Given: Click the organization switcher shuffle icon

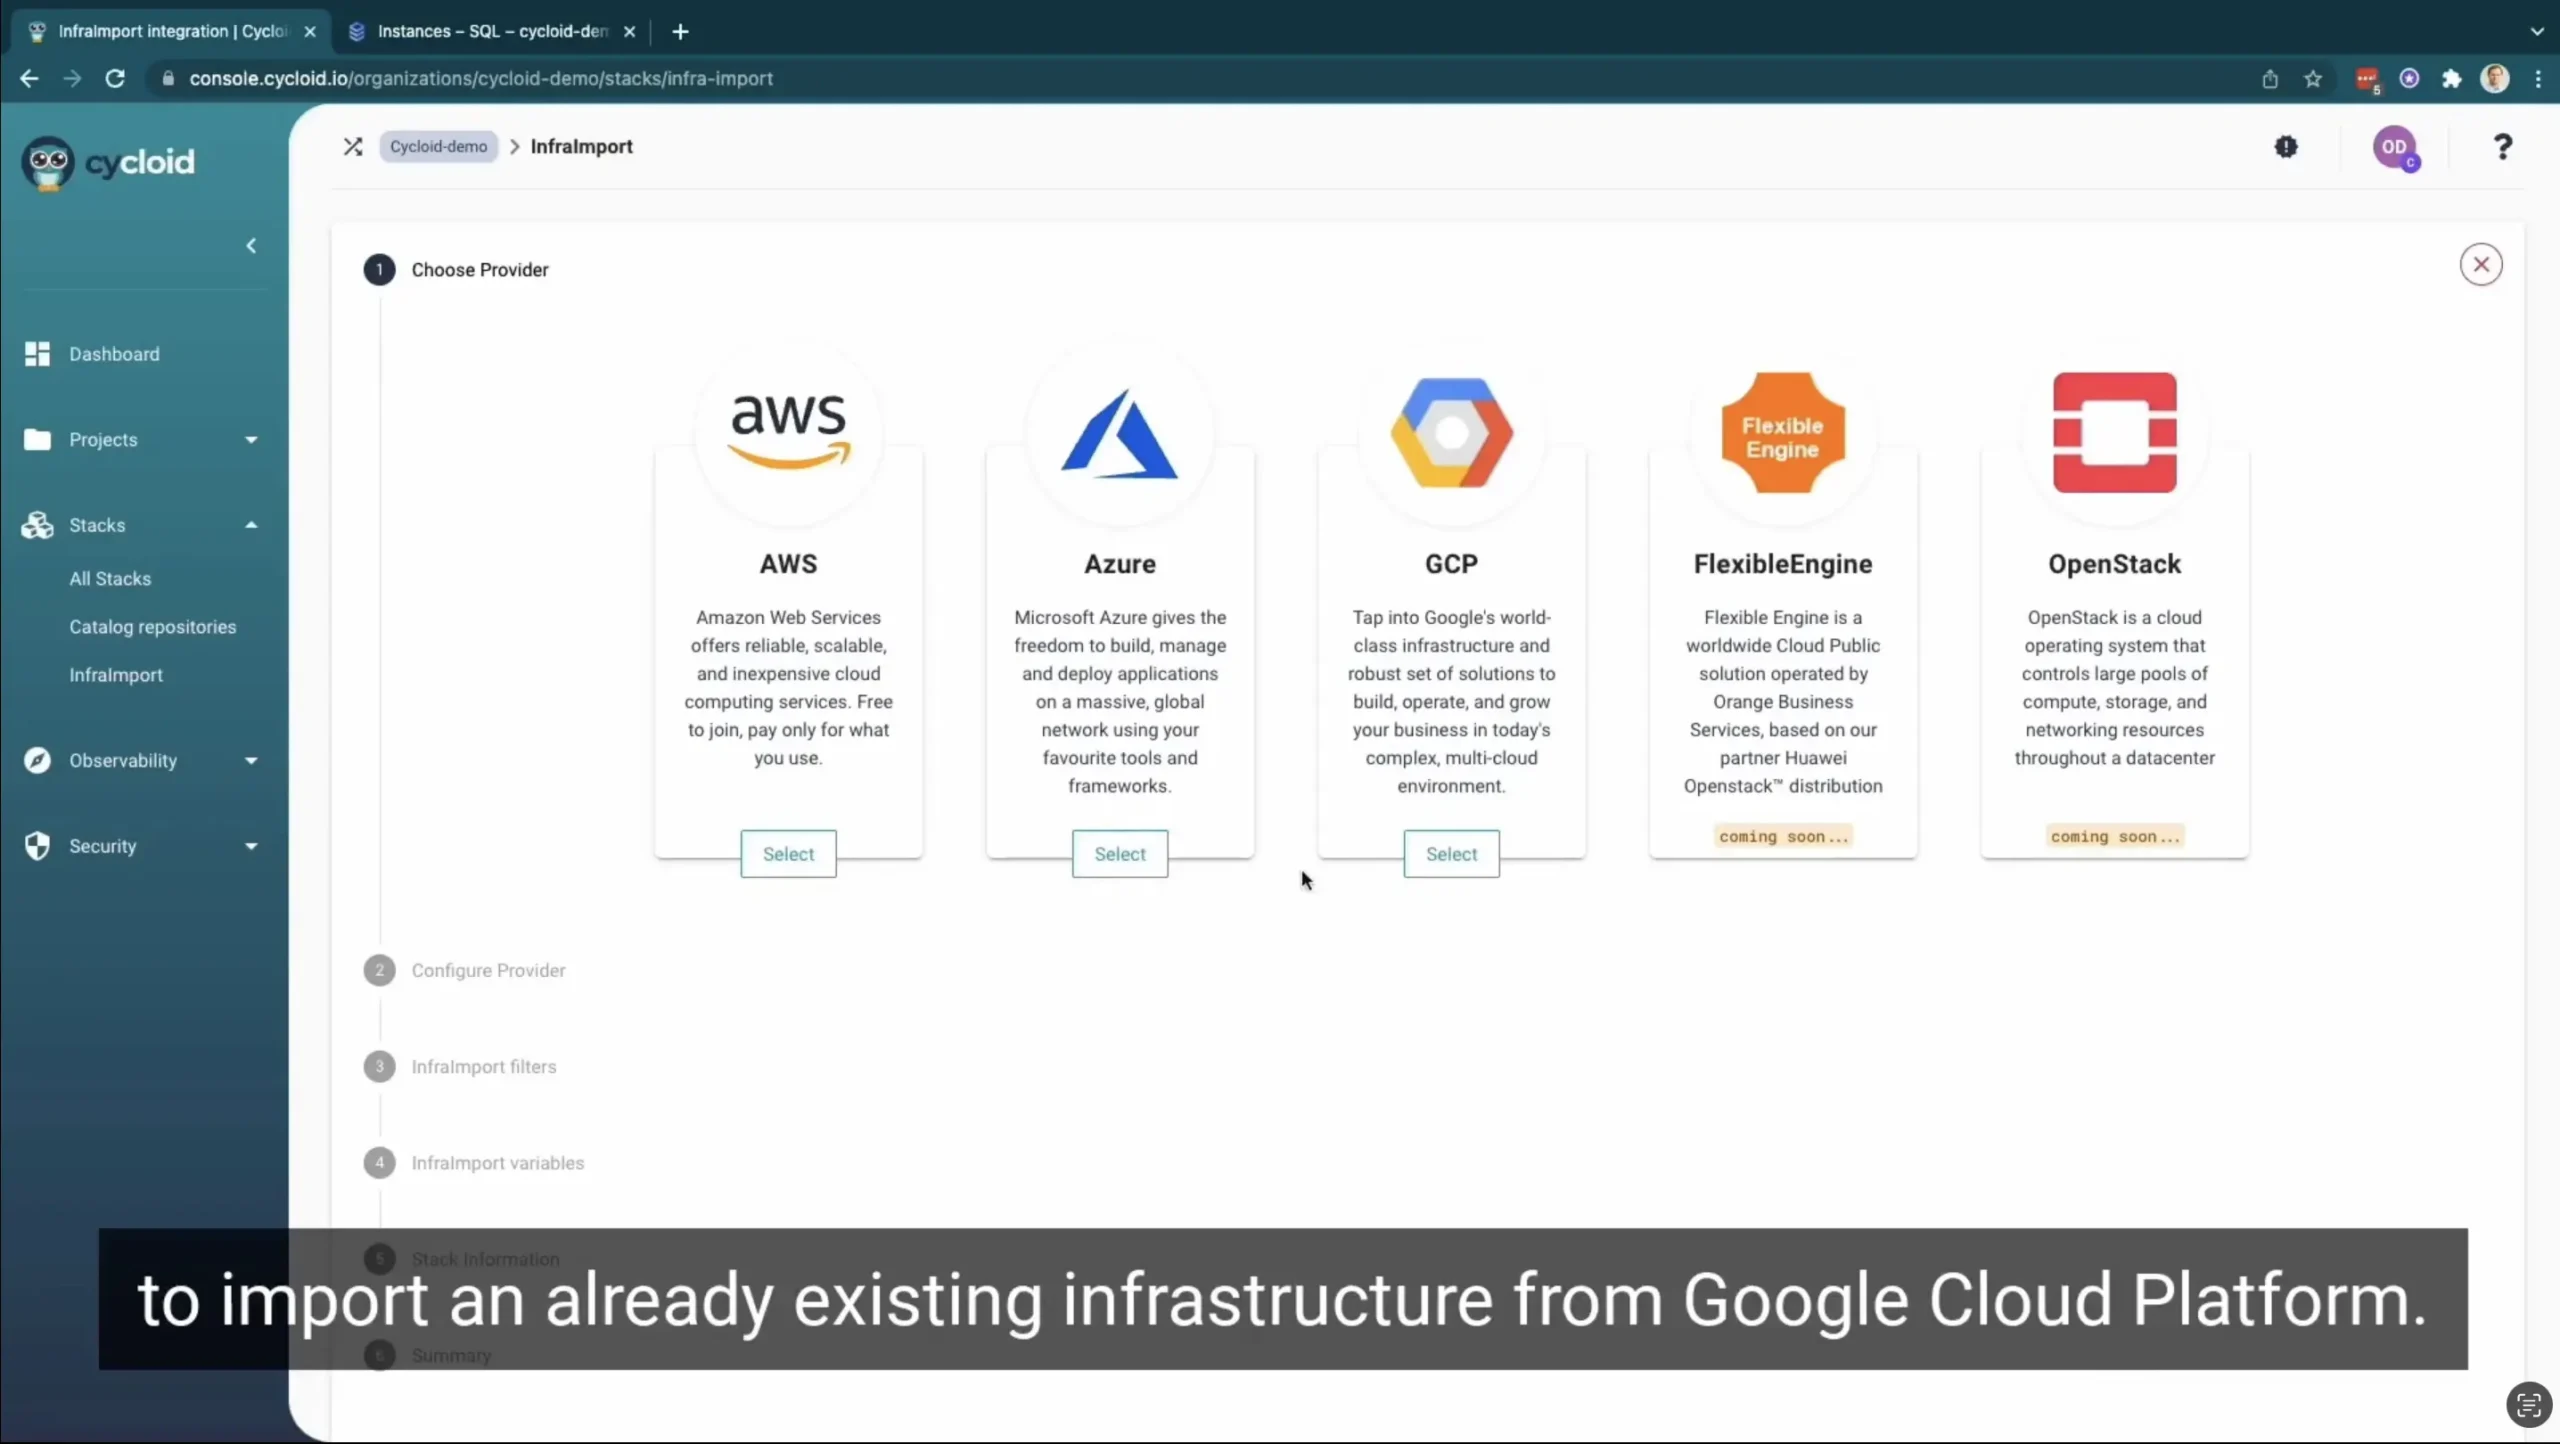Looking at the screenshot, I should click(353, 147).
